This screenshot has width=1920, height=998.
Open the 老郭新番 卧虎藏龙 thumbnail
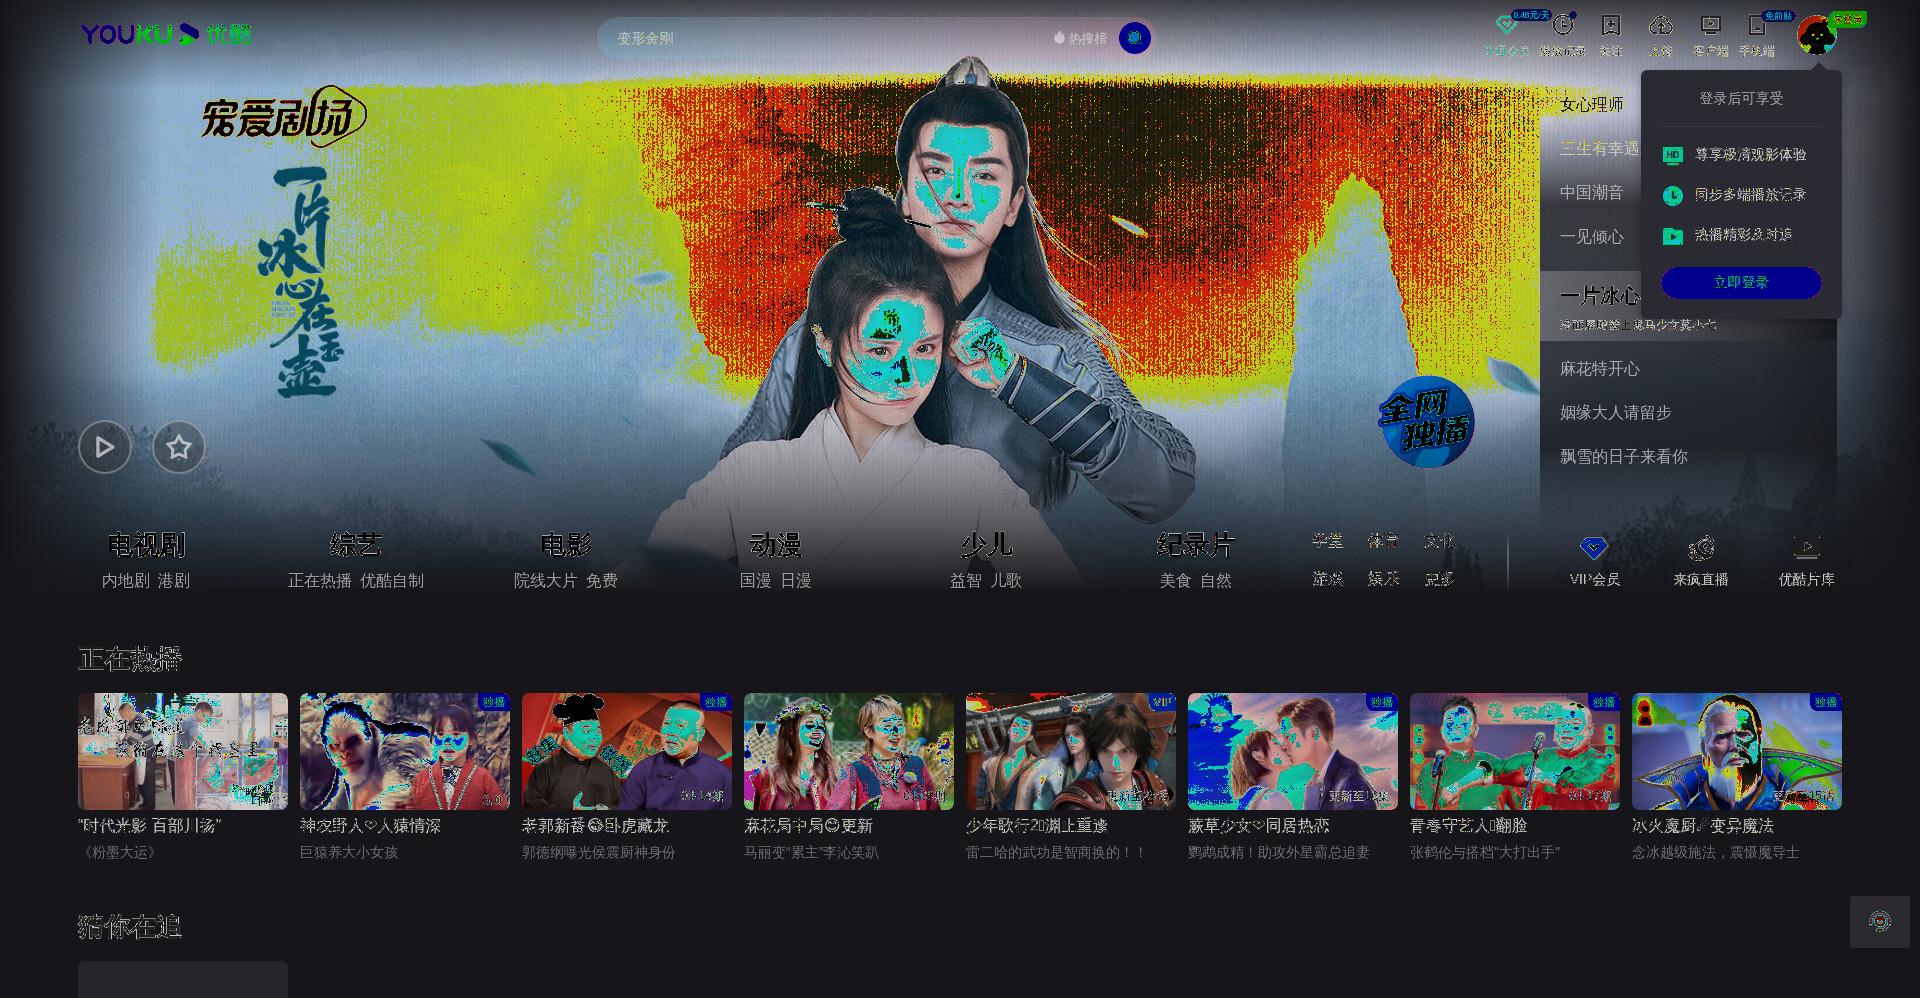(627, 751)
